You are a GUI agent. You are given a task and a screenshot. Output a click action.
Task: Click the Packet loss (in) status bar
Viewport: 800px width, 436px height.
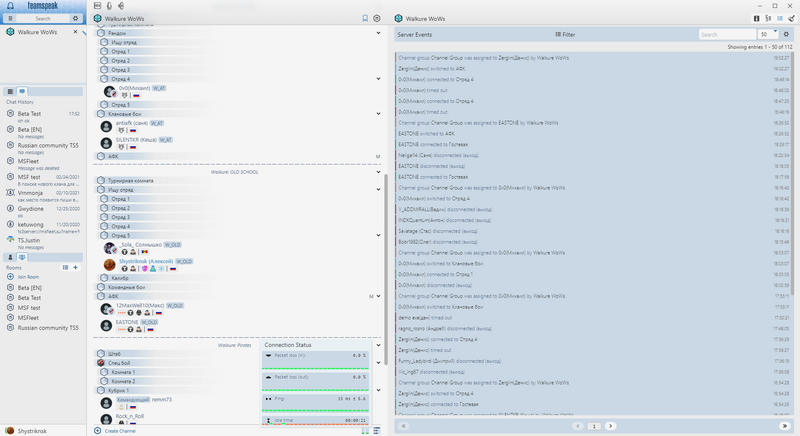tap(315, 360)
